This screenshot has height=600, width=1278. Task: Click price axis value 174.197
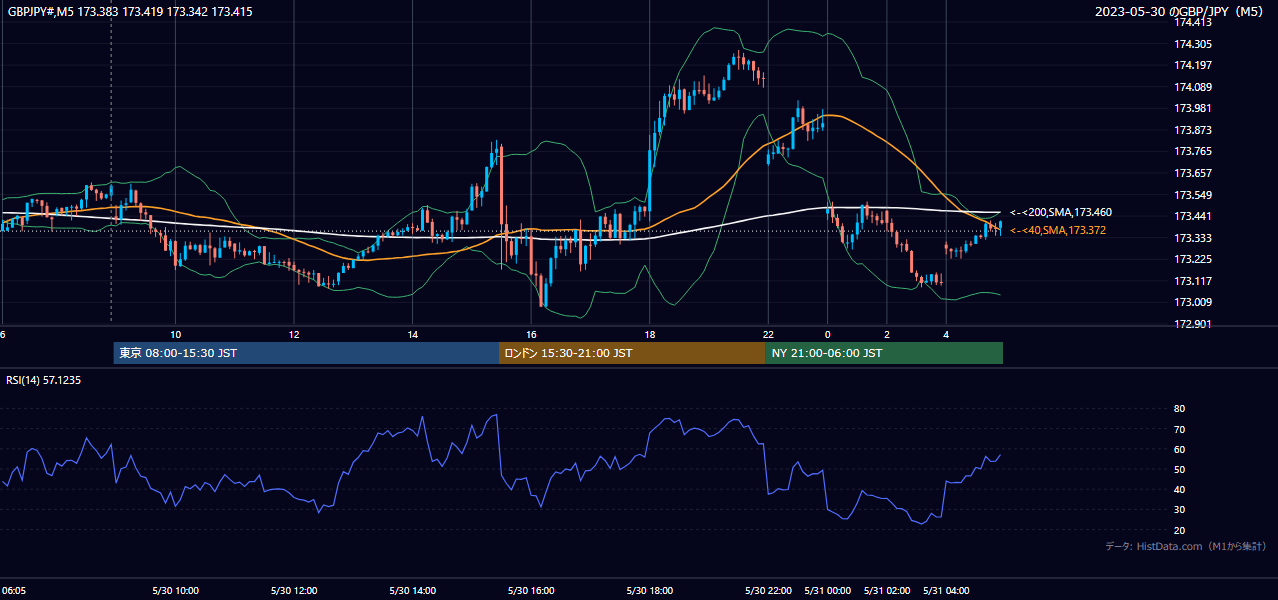tap(1192, 65)
